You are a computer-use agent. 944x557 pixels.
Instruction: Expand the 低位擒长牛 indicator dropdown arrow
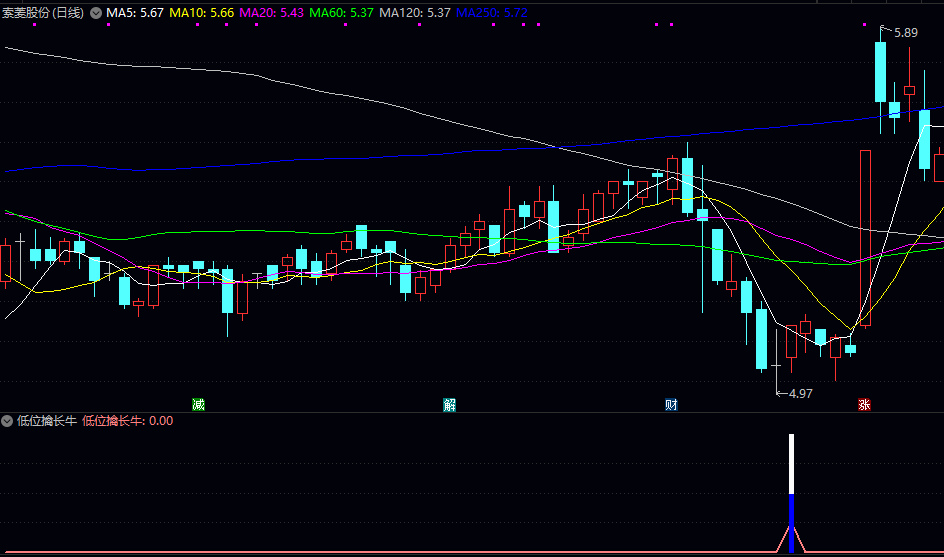[x=7, y=421]
